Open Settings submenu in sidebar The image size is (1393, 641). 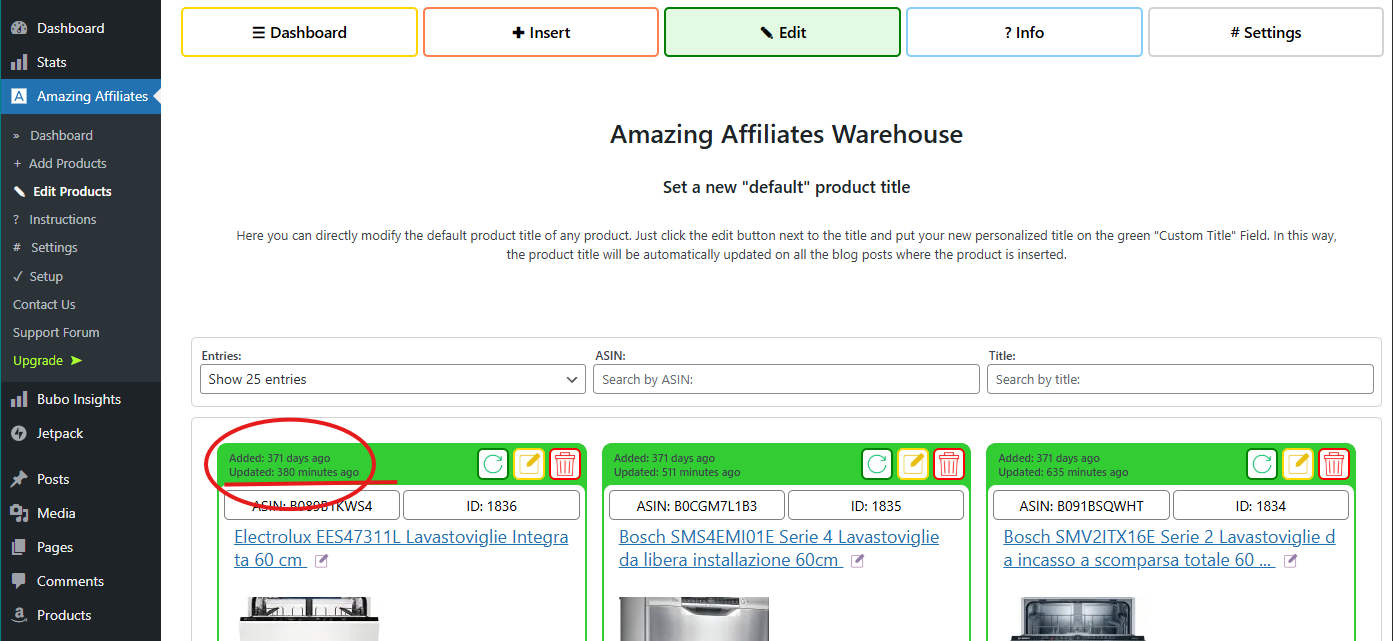point(54,247)
